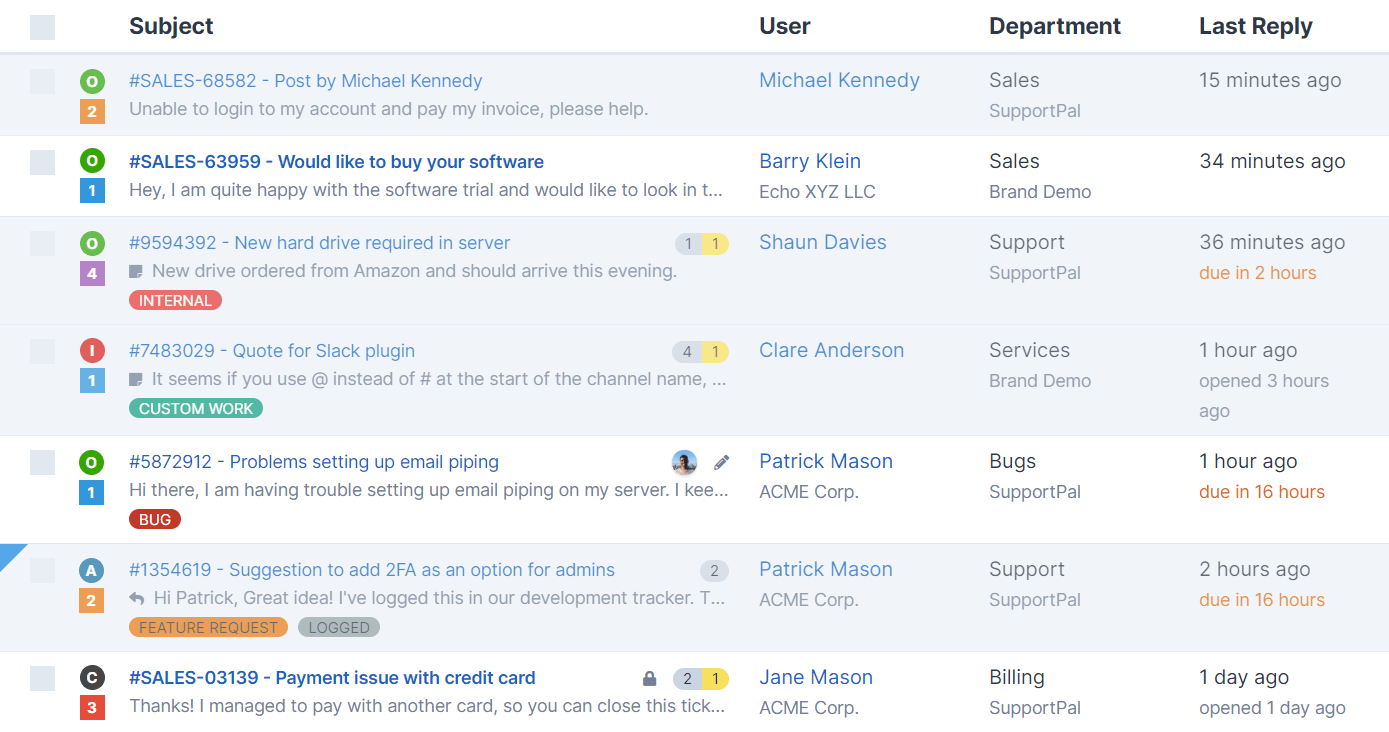Open Shaun Davies user profile

tap(822, 242)
